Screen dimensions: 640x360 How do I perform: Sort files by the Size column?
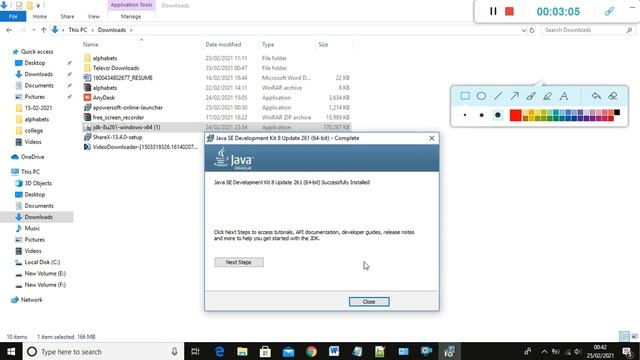point(323,44)
